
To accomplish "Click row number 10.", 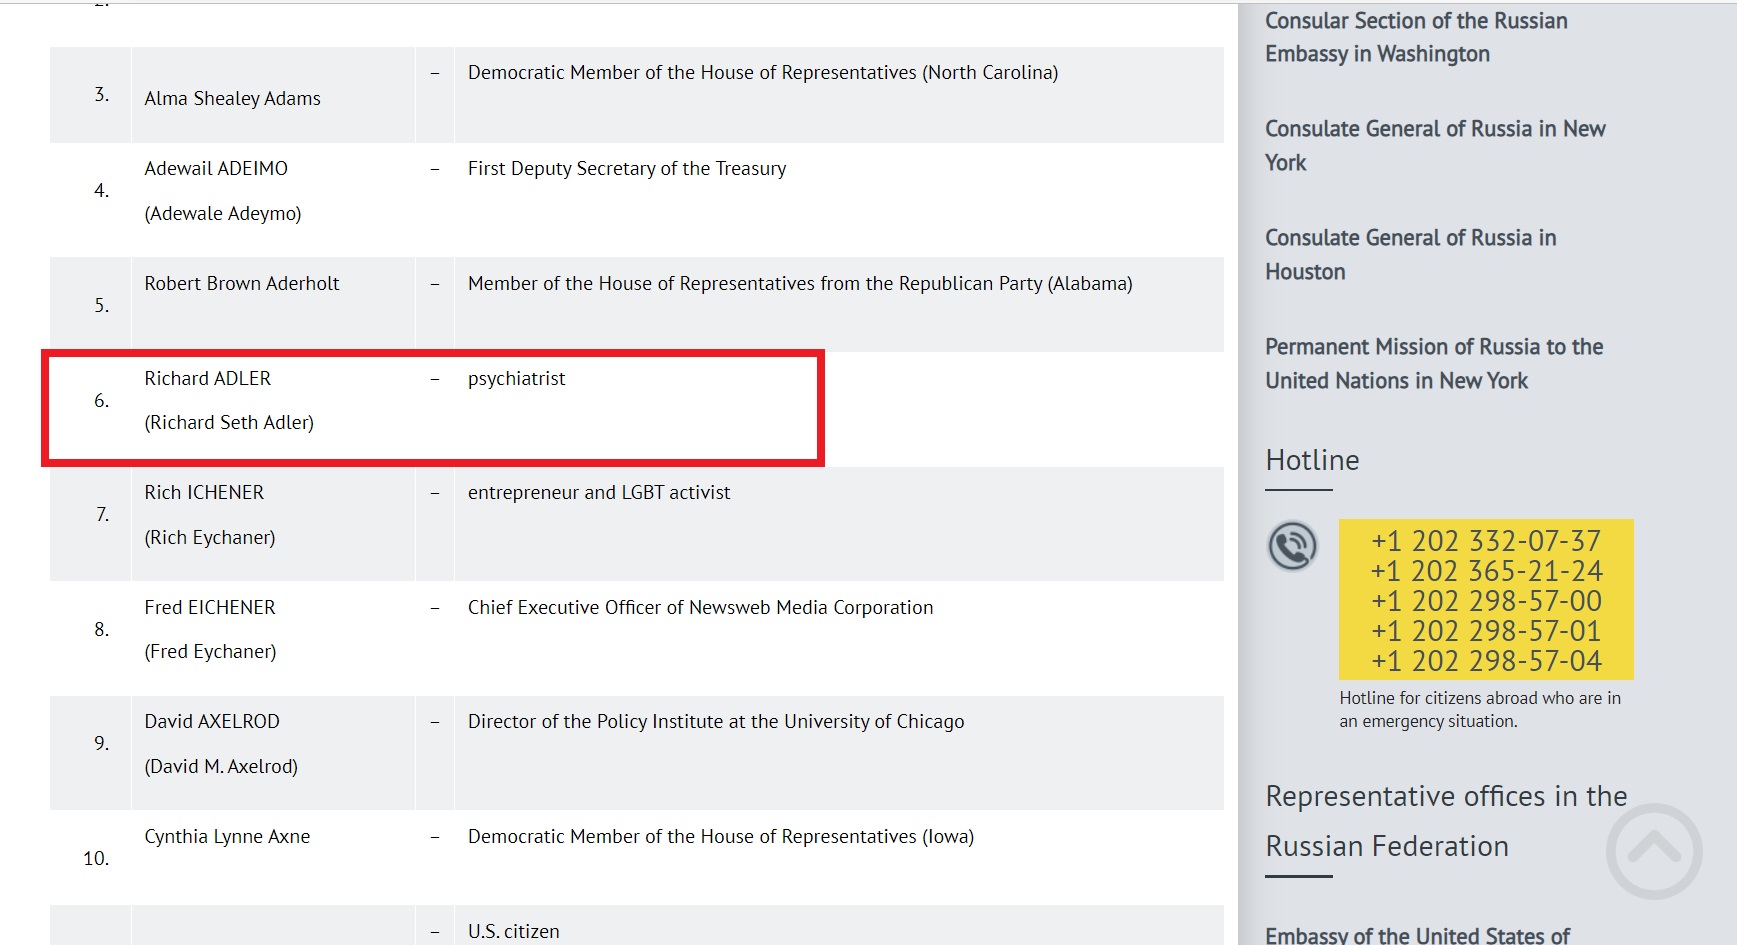I will point(96,858).
